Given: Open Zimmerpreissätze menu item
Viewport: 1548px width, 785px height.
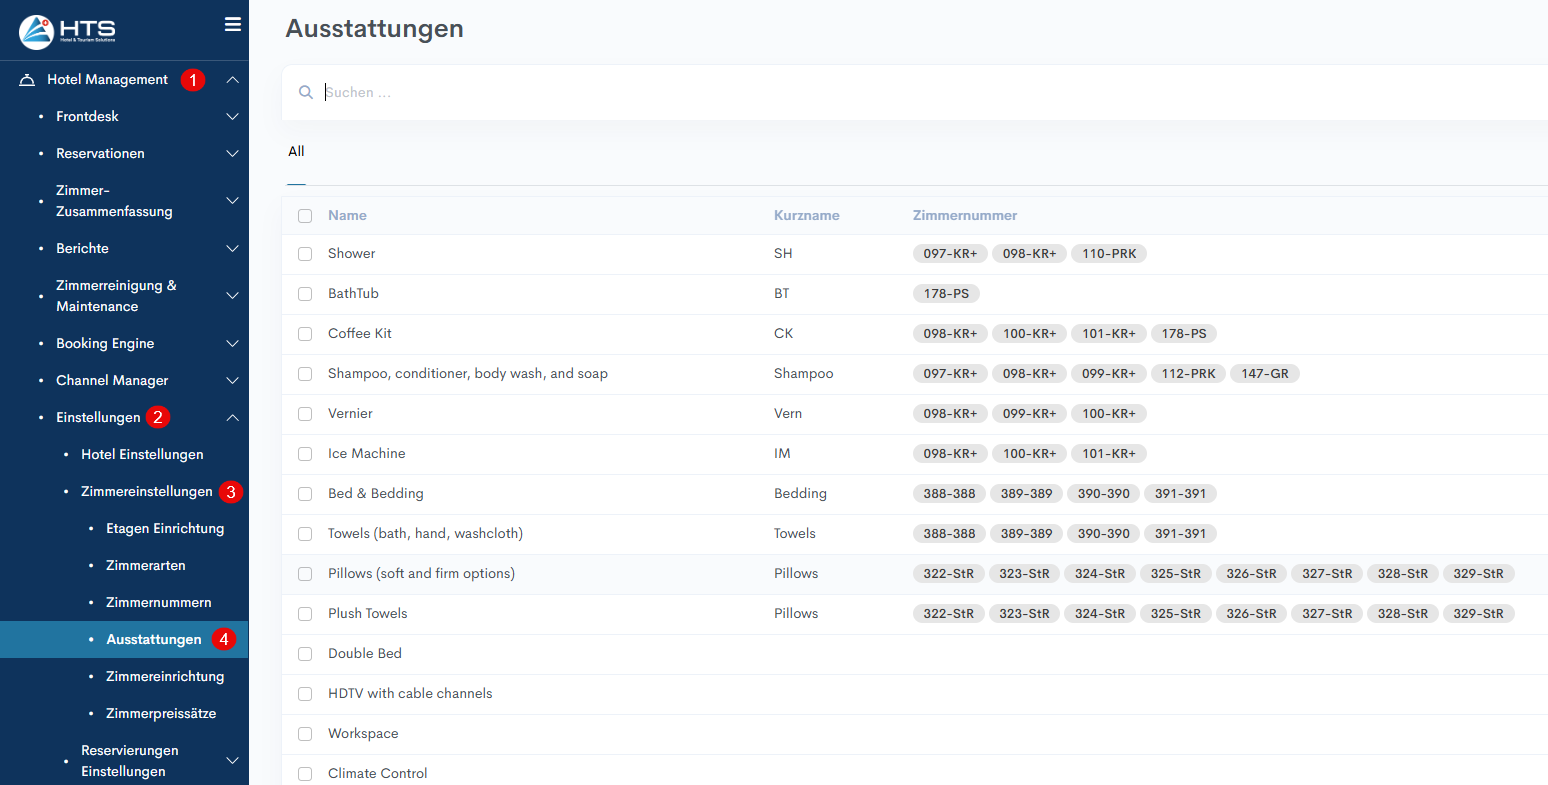Looking at the screenshot, I should click(160, 714).
